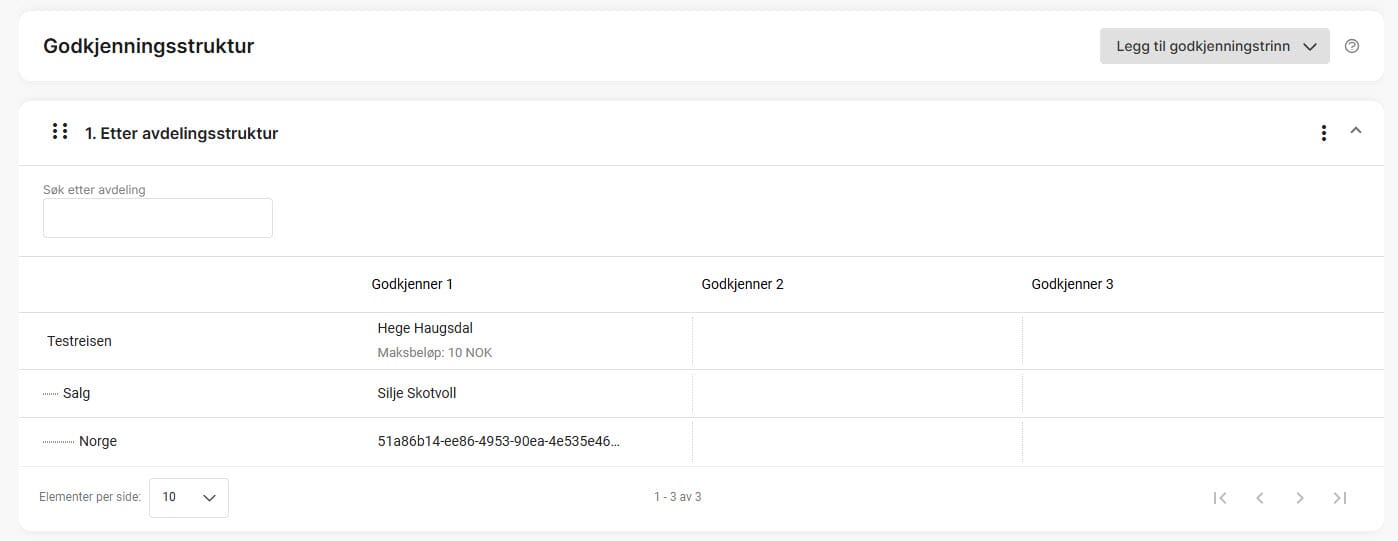Image resolution: width=1398 pixels, height=541 pixels.
Task: Click the Søk etter avdeling field
Action: tap(158, 218)
